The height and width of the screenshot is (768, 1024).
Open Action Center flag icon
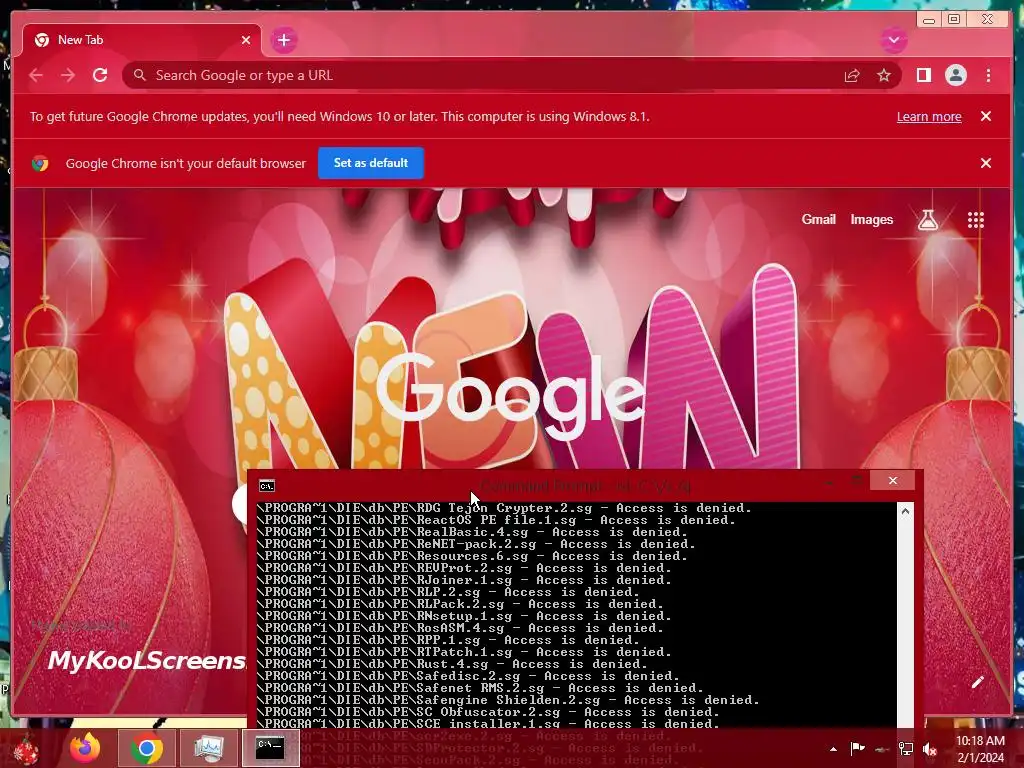coord(857,749)
